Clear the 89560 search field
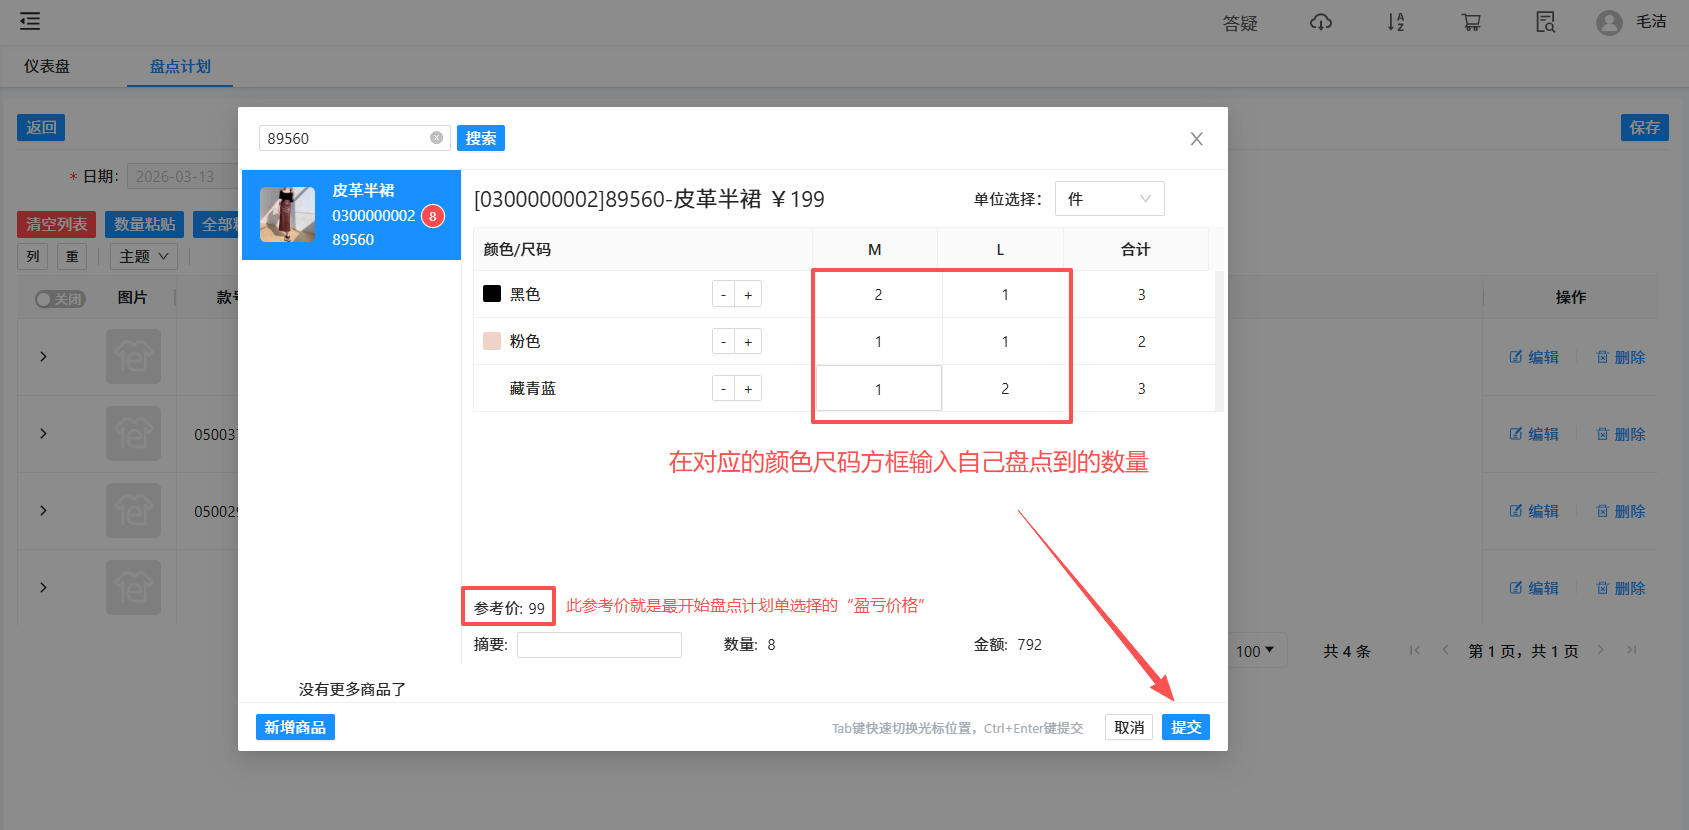The image size is (1689, 830). point(437,138)
